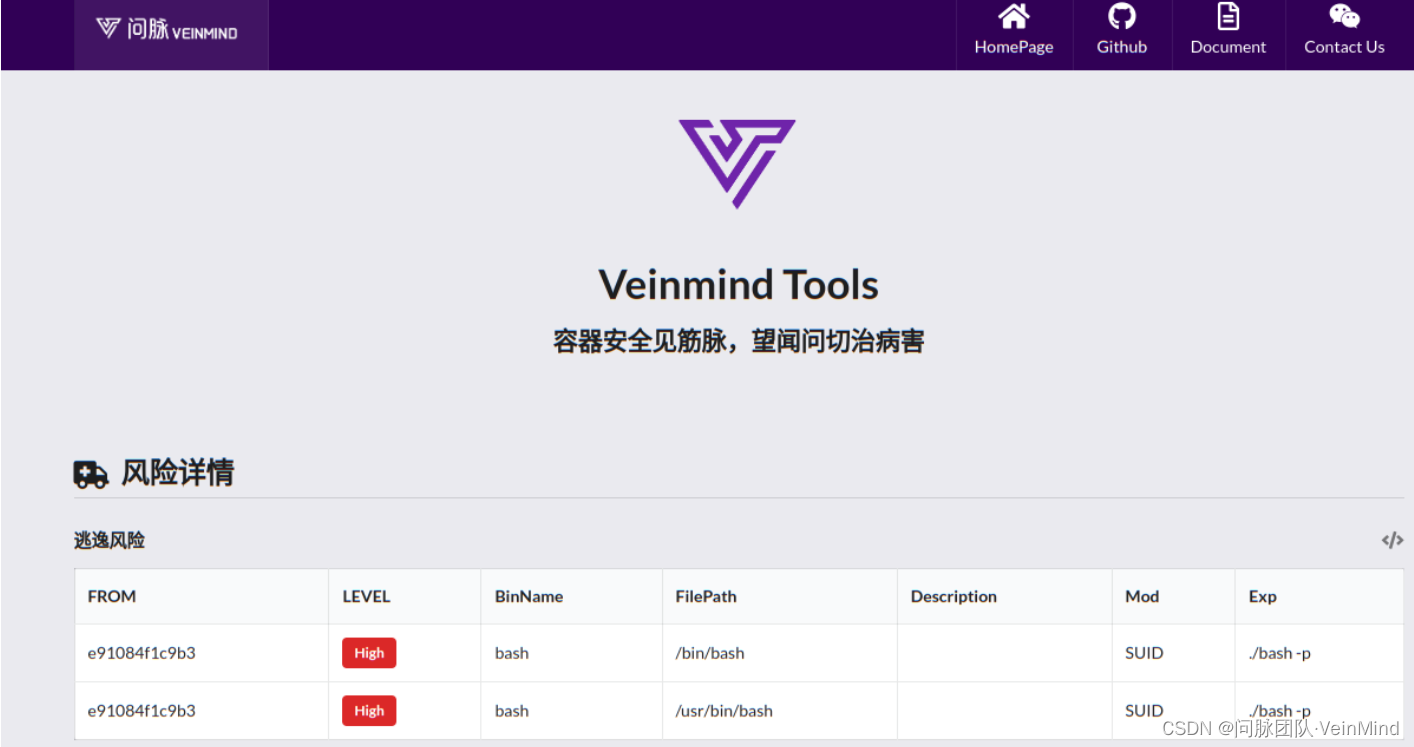Click the Document page icon
This screenshot has height=747, width=1414.
click(1228, 17)
